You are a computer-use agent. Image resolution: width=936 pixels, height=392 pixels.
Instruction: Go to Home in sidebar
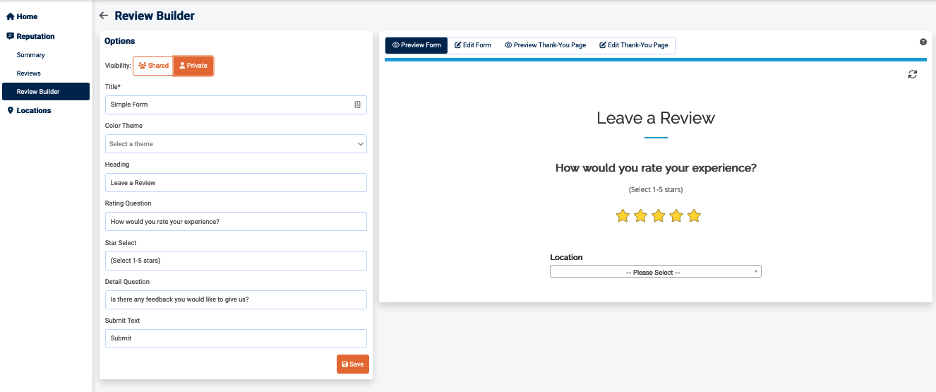22,17
